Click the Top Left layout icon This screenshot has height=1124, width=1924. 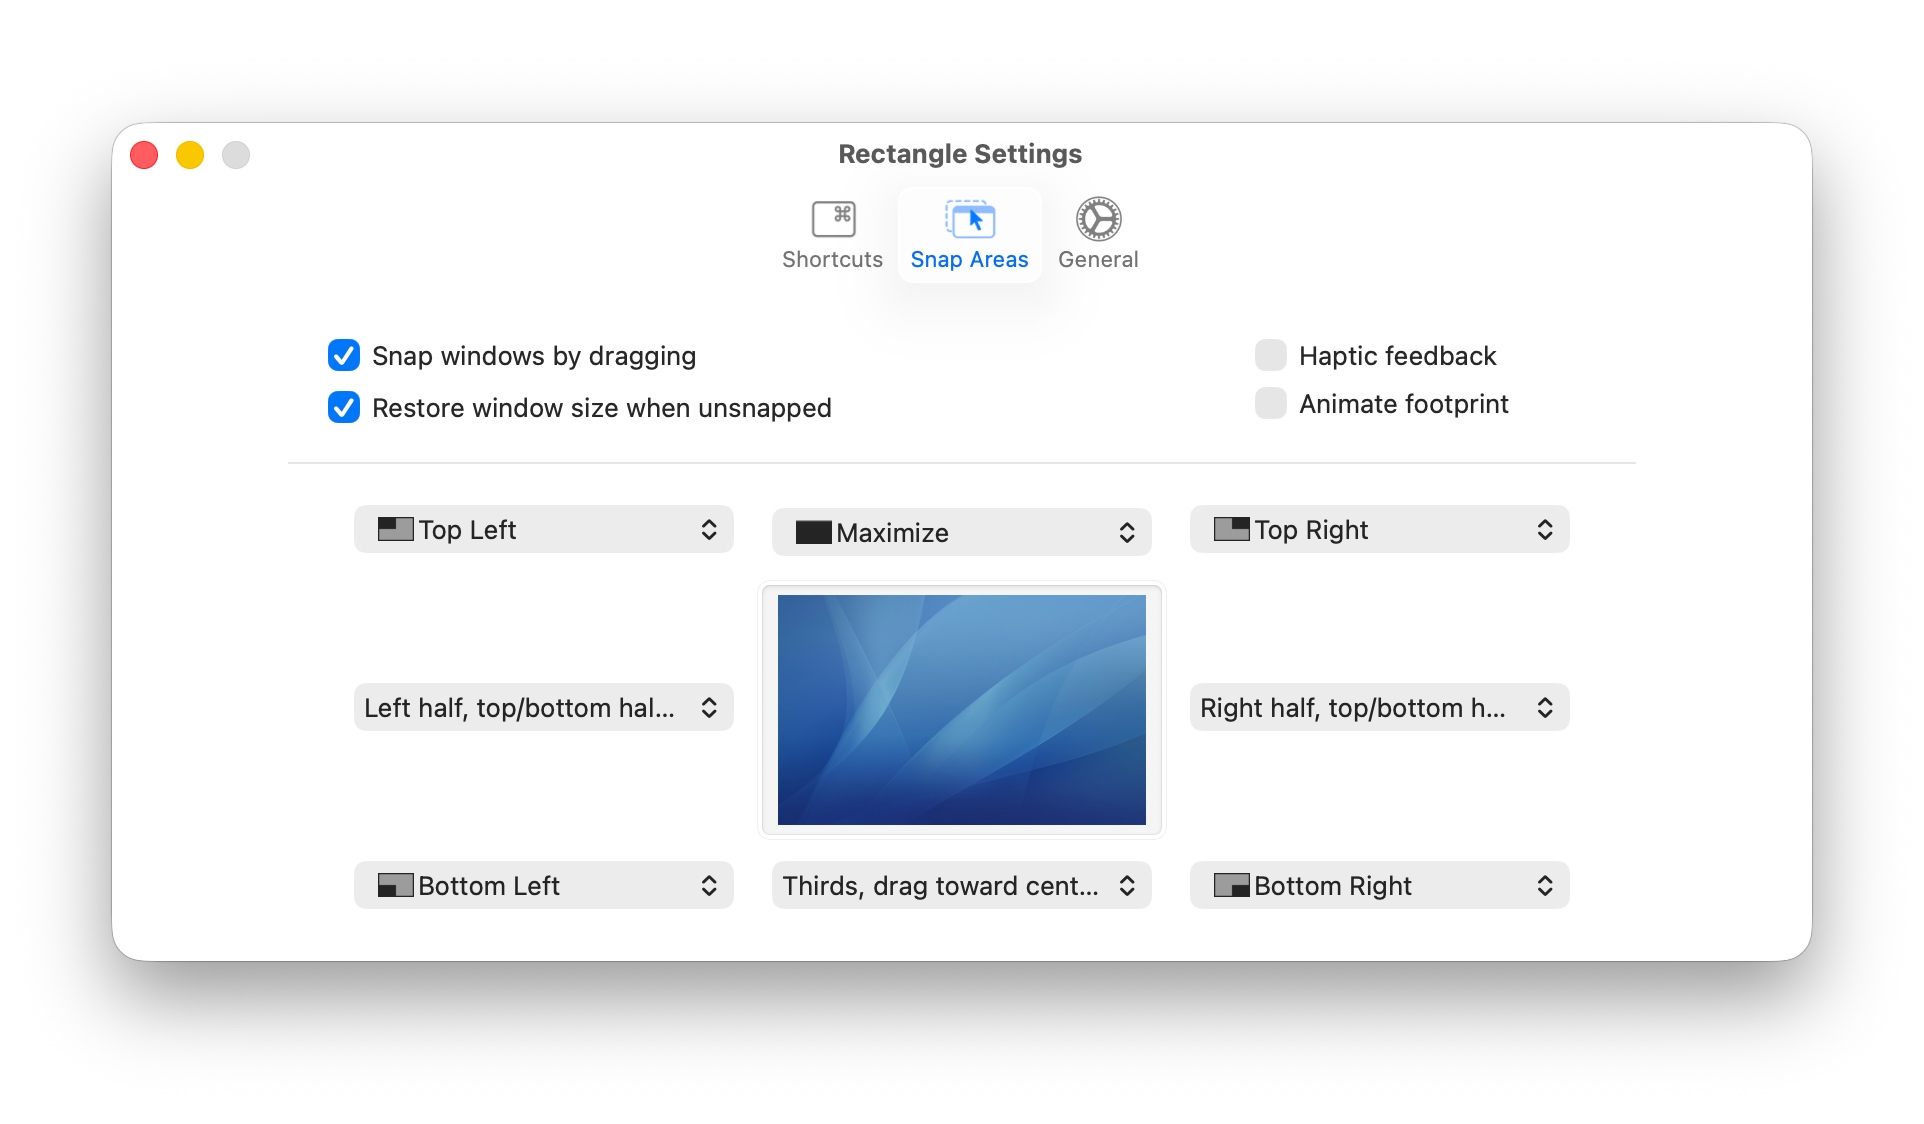click(x=395, y=529)
